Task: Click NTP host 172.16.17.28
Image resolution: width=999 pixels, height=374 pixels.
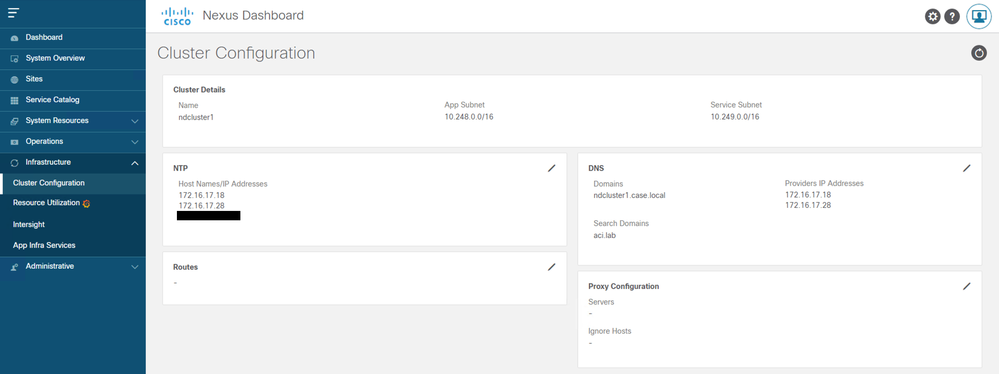Action: click(x=201, y=206)
